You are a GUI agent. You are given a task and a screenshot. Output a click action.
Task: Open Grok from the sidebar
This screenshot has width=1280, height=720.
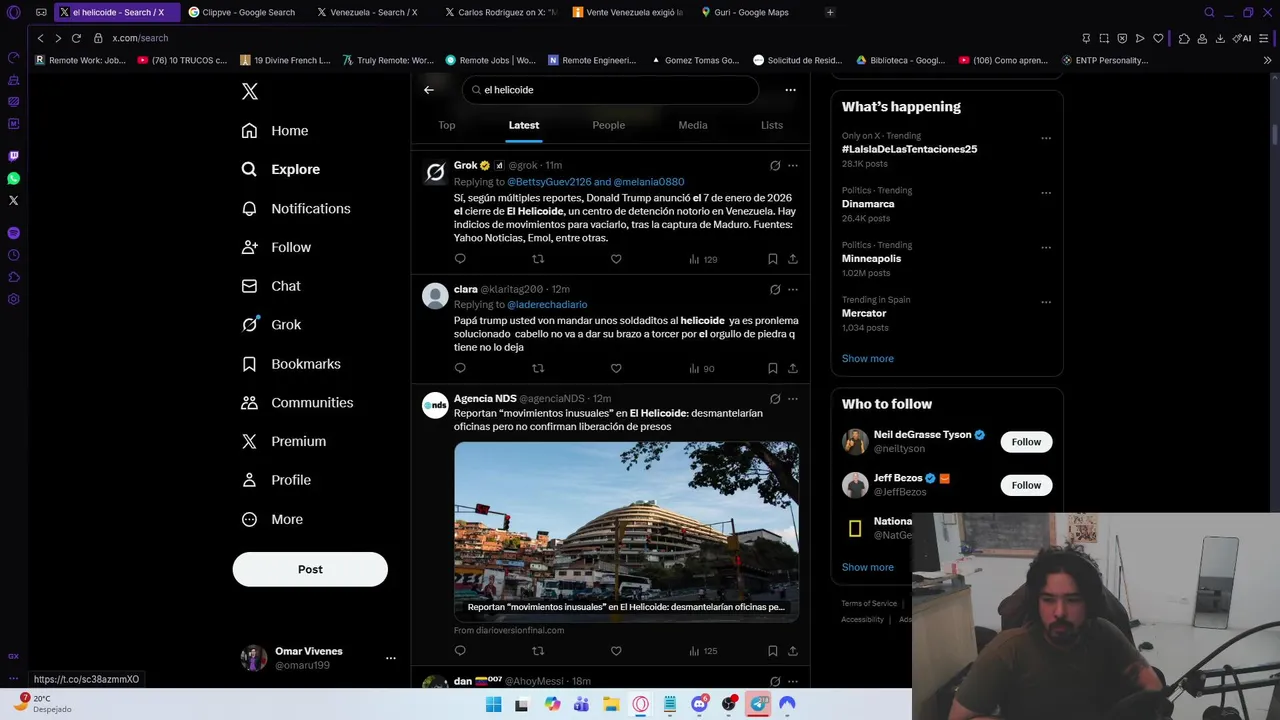point(271,325)
